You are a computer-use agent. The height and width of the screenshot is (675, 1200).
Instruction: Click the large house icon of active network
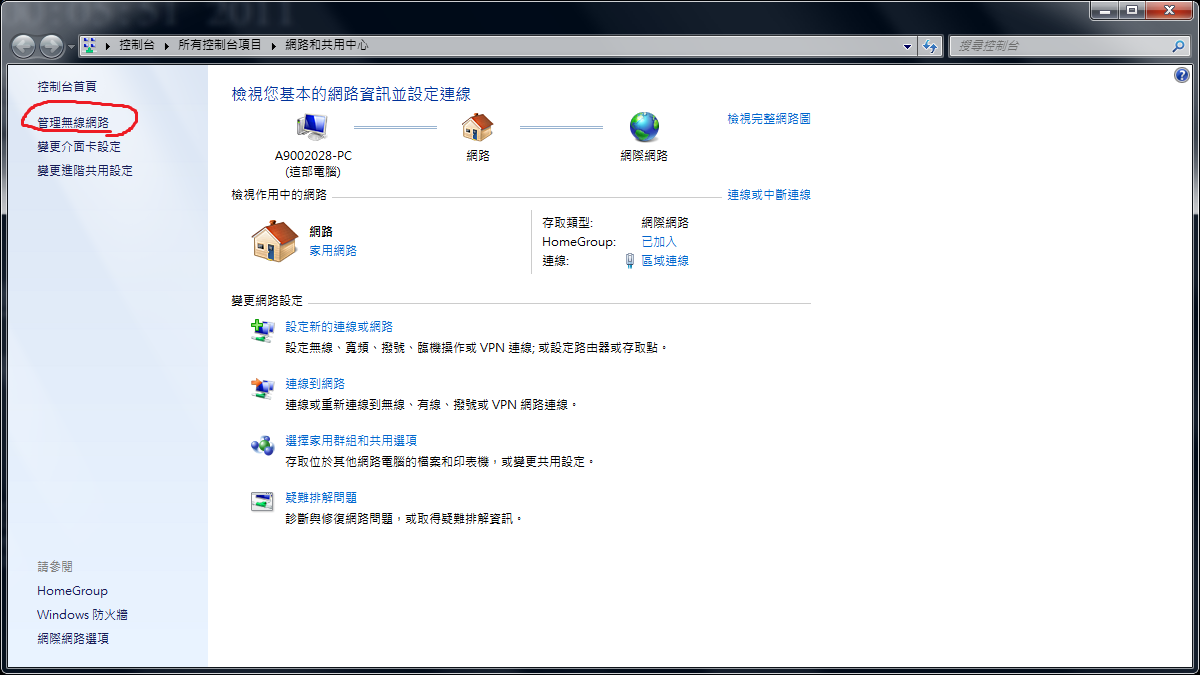tap(275, 241)
